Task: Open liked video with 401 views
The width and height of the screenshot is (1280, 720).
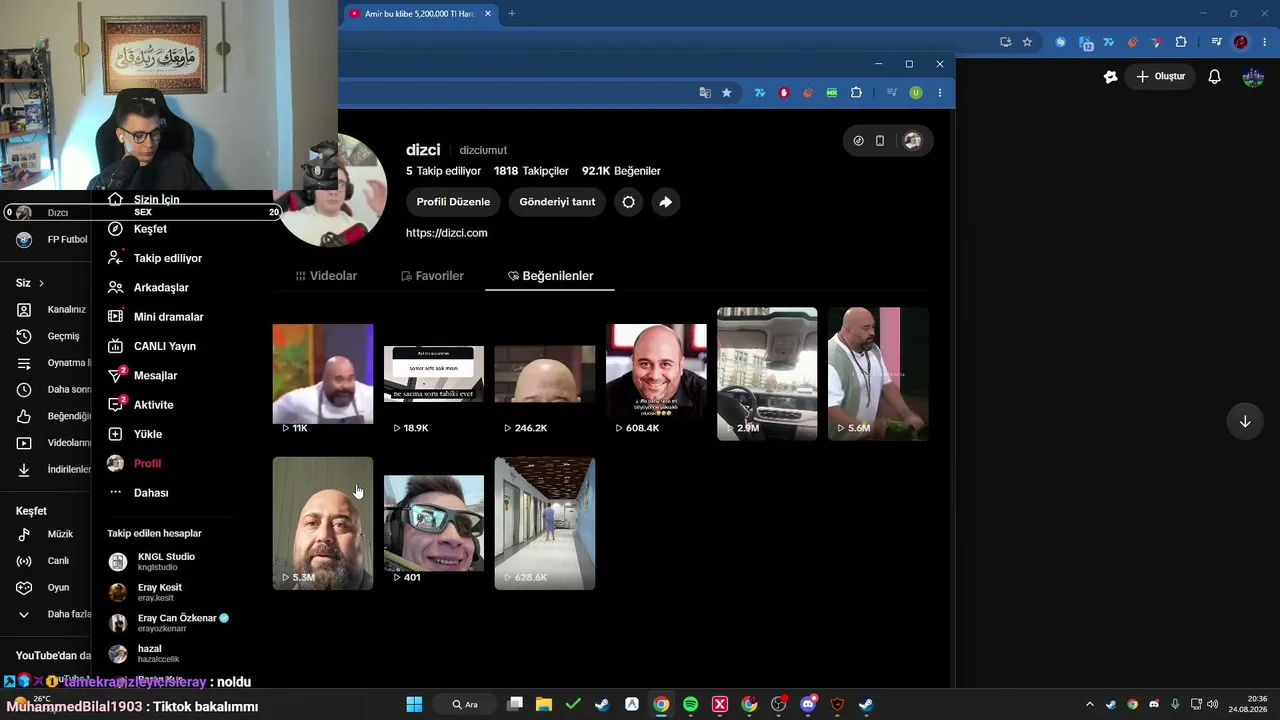Action: coord(434,523)
